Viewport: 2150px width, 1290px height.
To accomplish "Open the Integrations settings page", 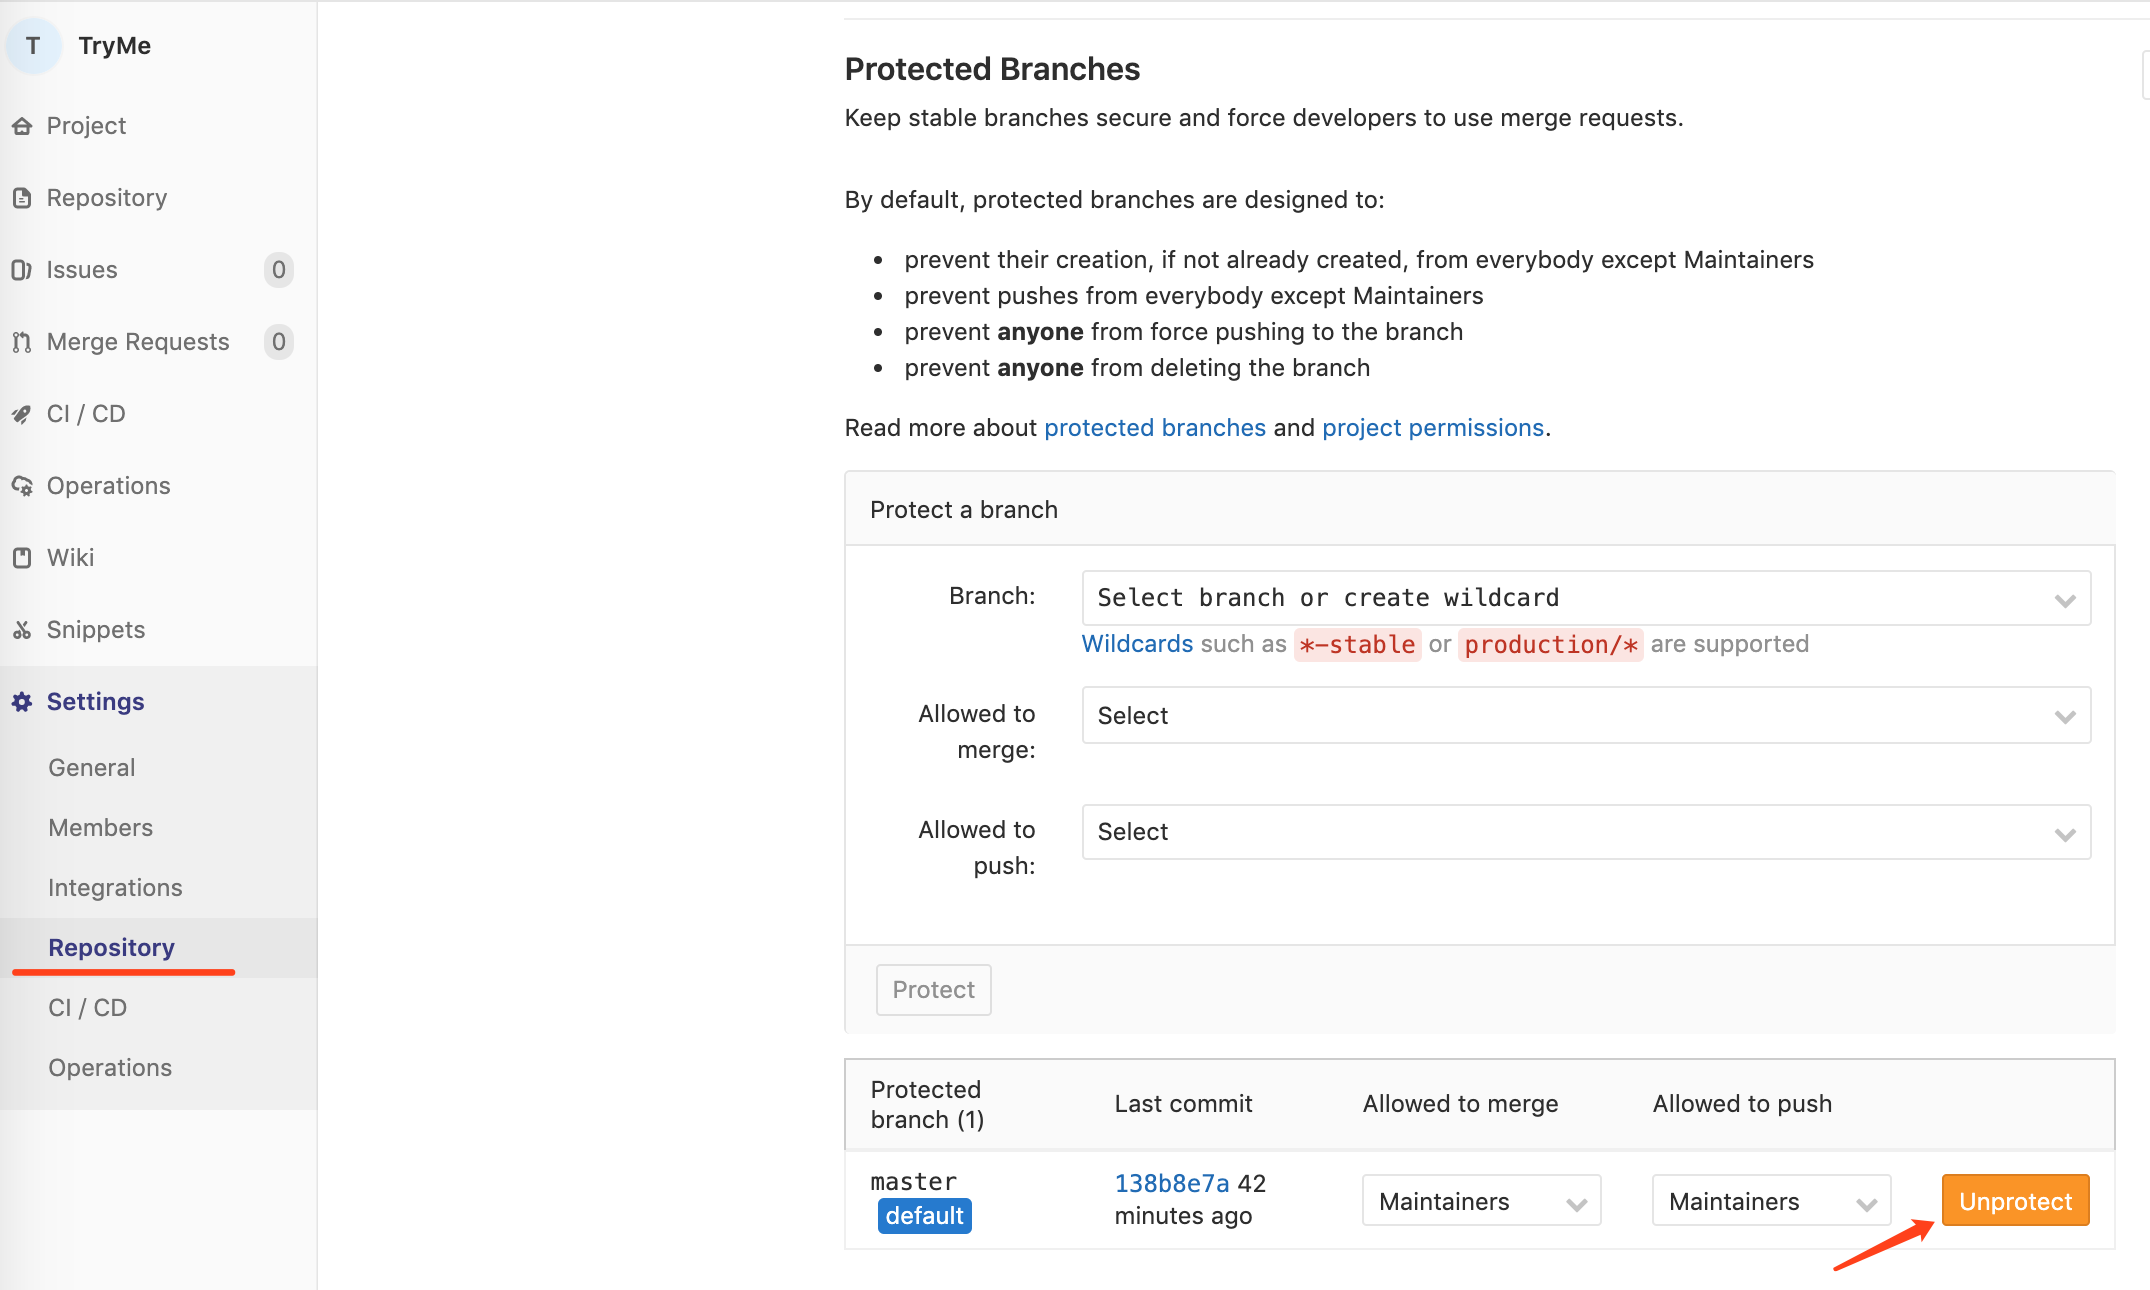I will tap(114, 887).
